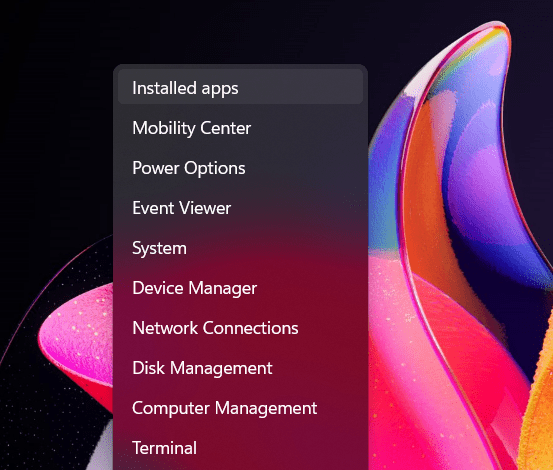Image resolution: width=553 pixels, height=470 pixels.
Task: Open Disk Management
Action: tap(240, 368)
